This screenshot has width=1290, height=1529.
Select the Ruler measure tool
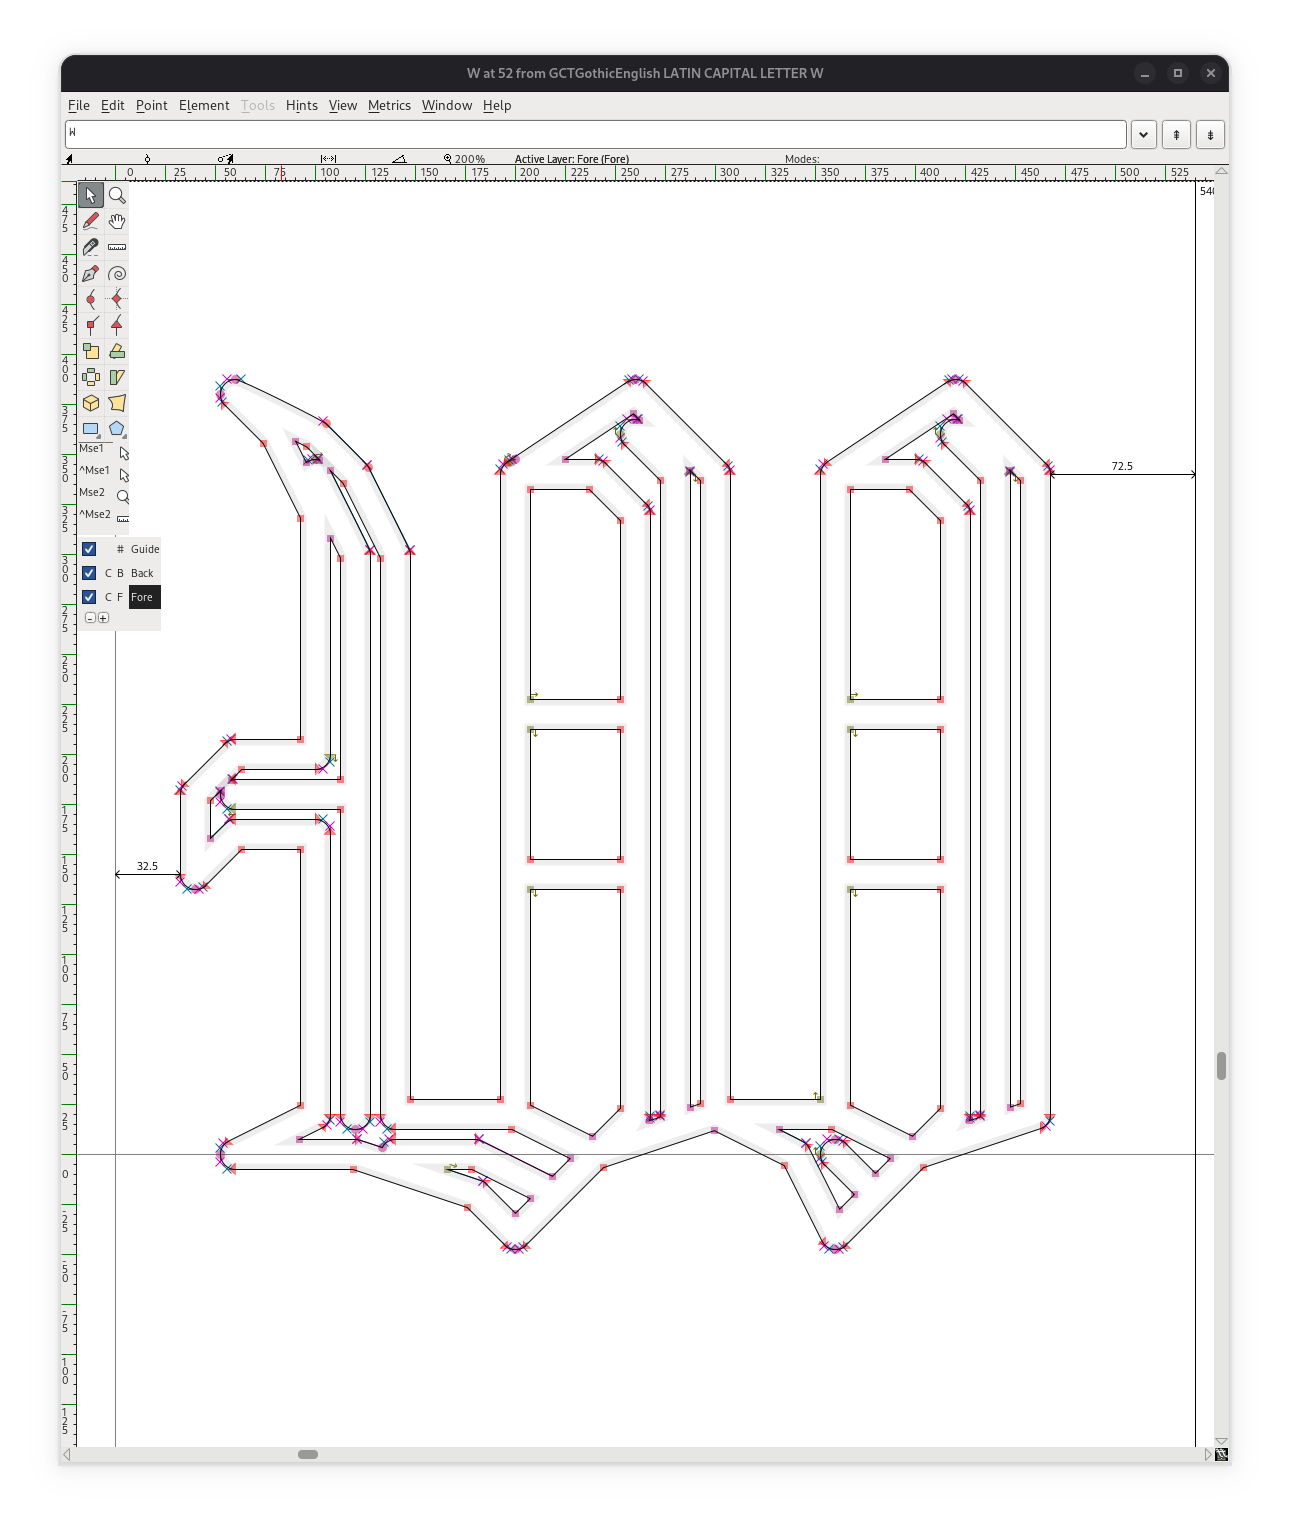tap(117, 247)
